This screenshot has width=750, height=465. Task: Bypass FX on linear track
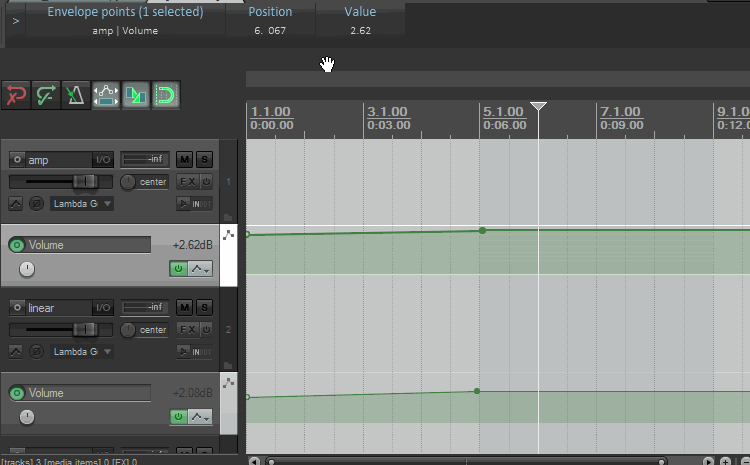tap(206, 330)
